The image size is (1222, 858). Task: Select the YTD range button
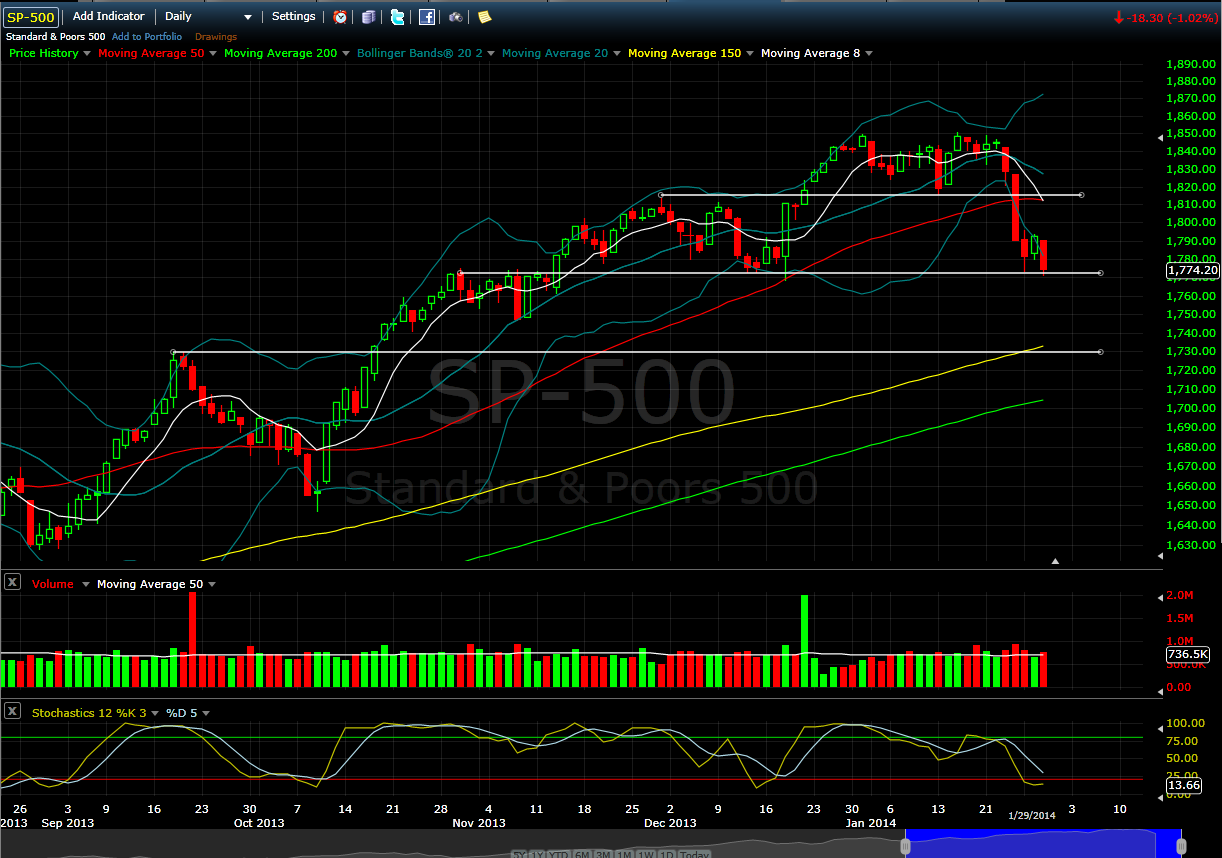(x=558, y=854)
